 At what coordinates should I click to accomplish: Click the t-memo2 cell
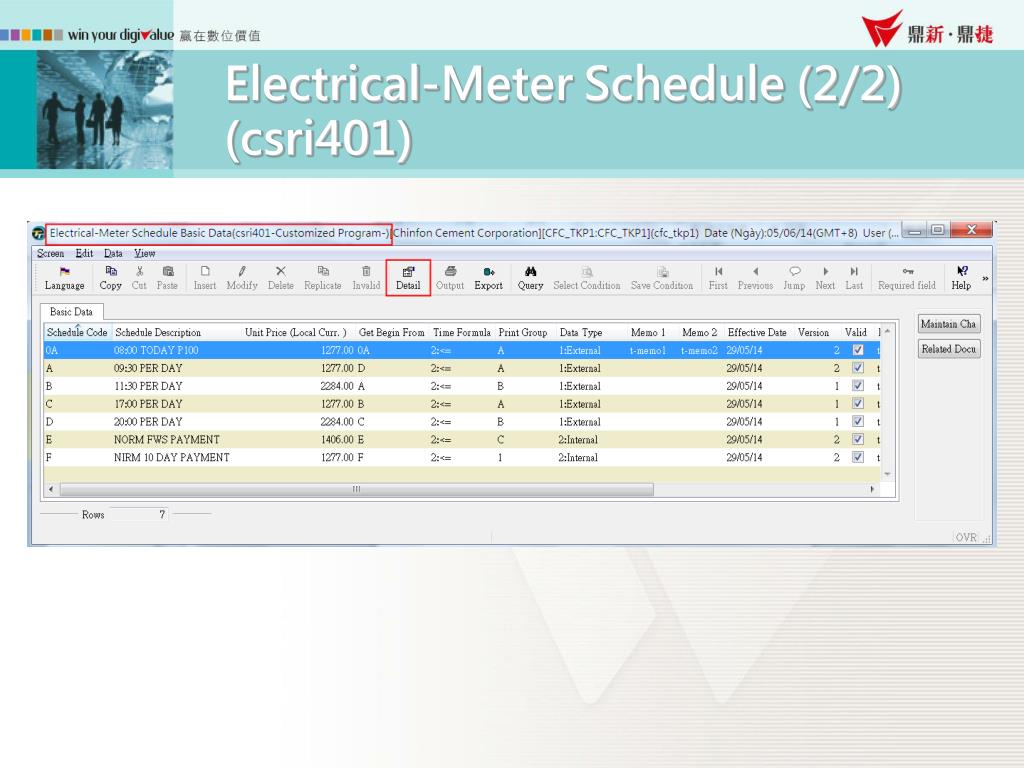point(699,351)
